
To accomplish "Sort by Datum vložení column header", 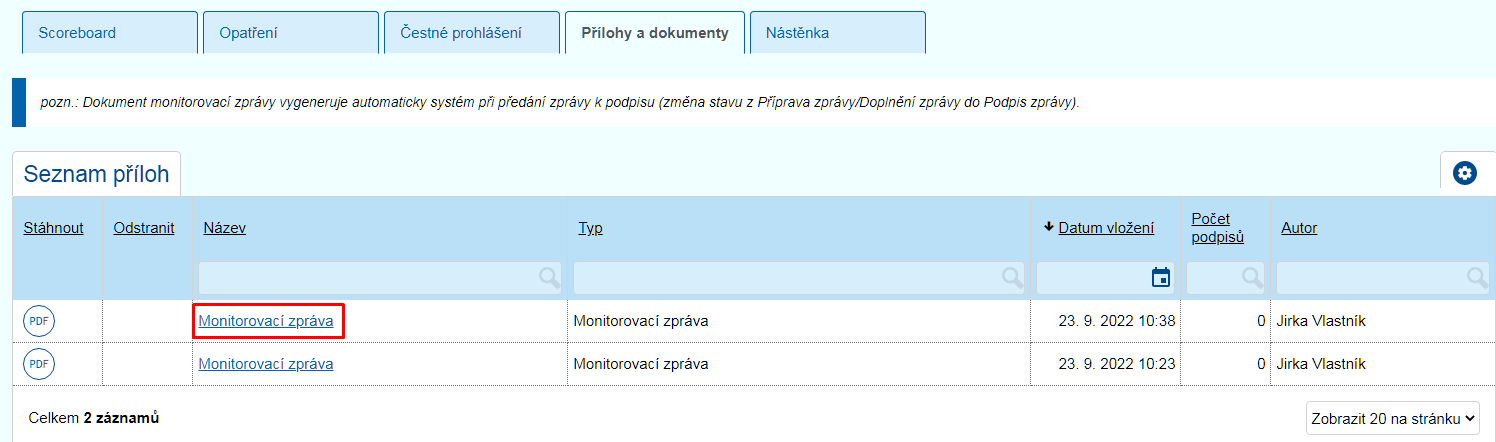I will coord(1106,228).
